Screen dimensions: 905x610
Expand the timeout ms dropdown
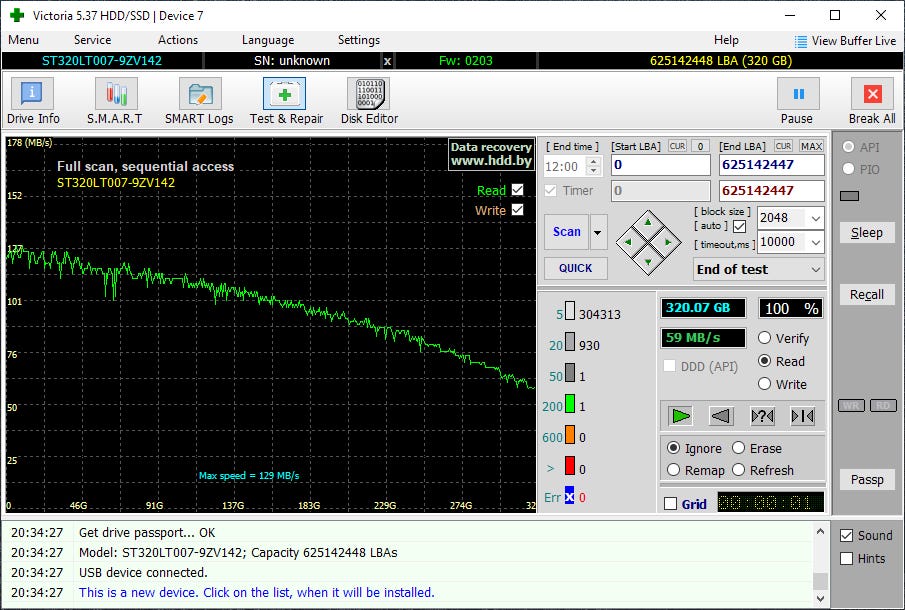(814, 242)
